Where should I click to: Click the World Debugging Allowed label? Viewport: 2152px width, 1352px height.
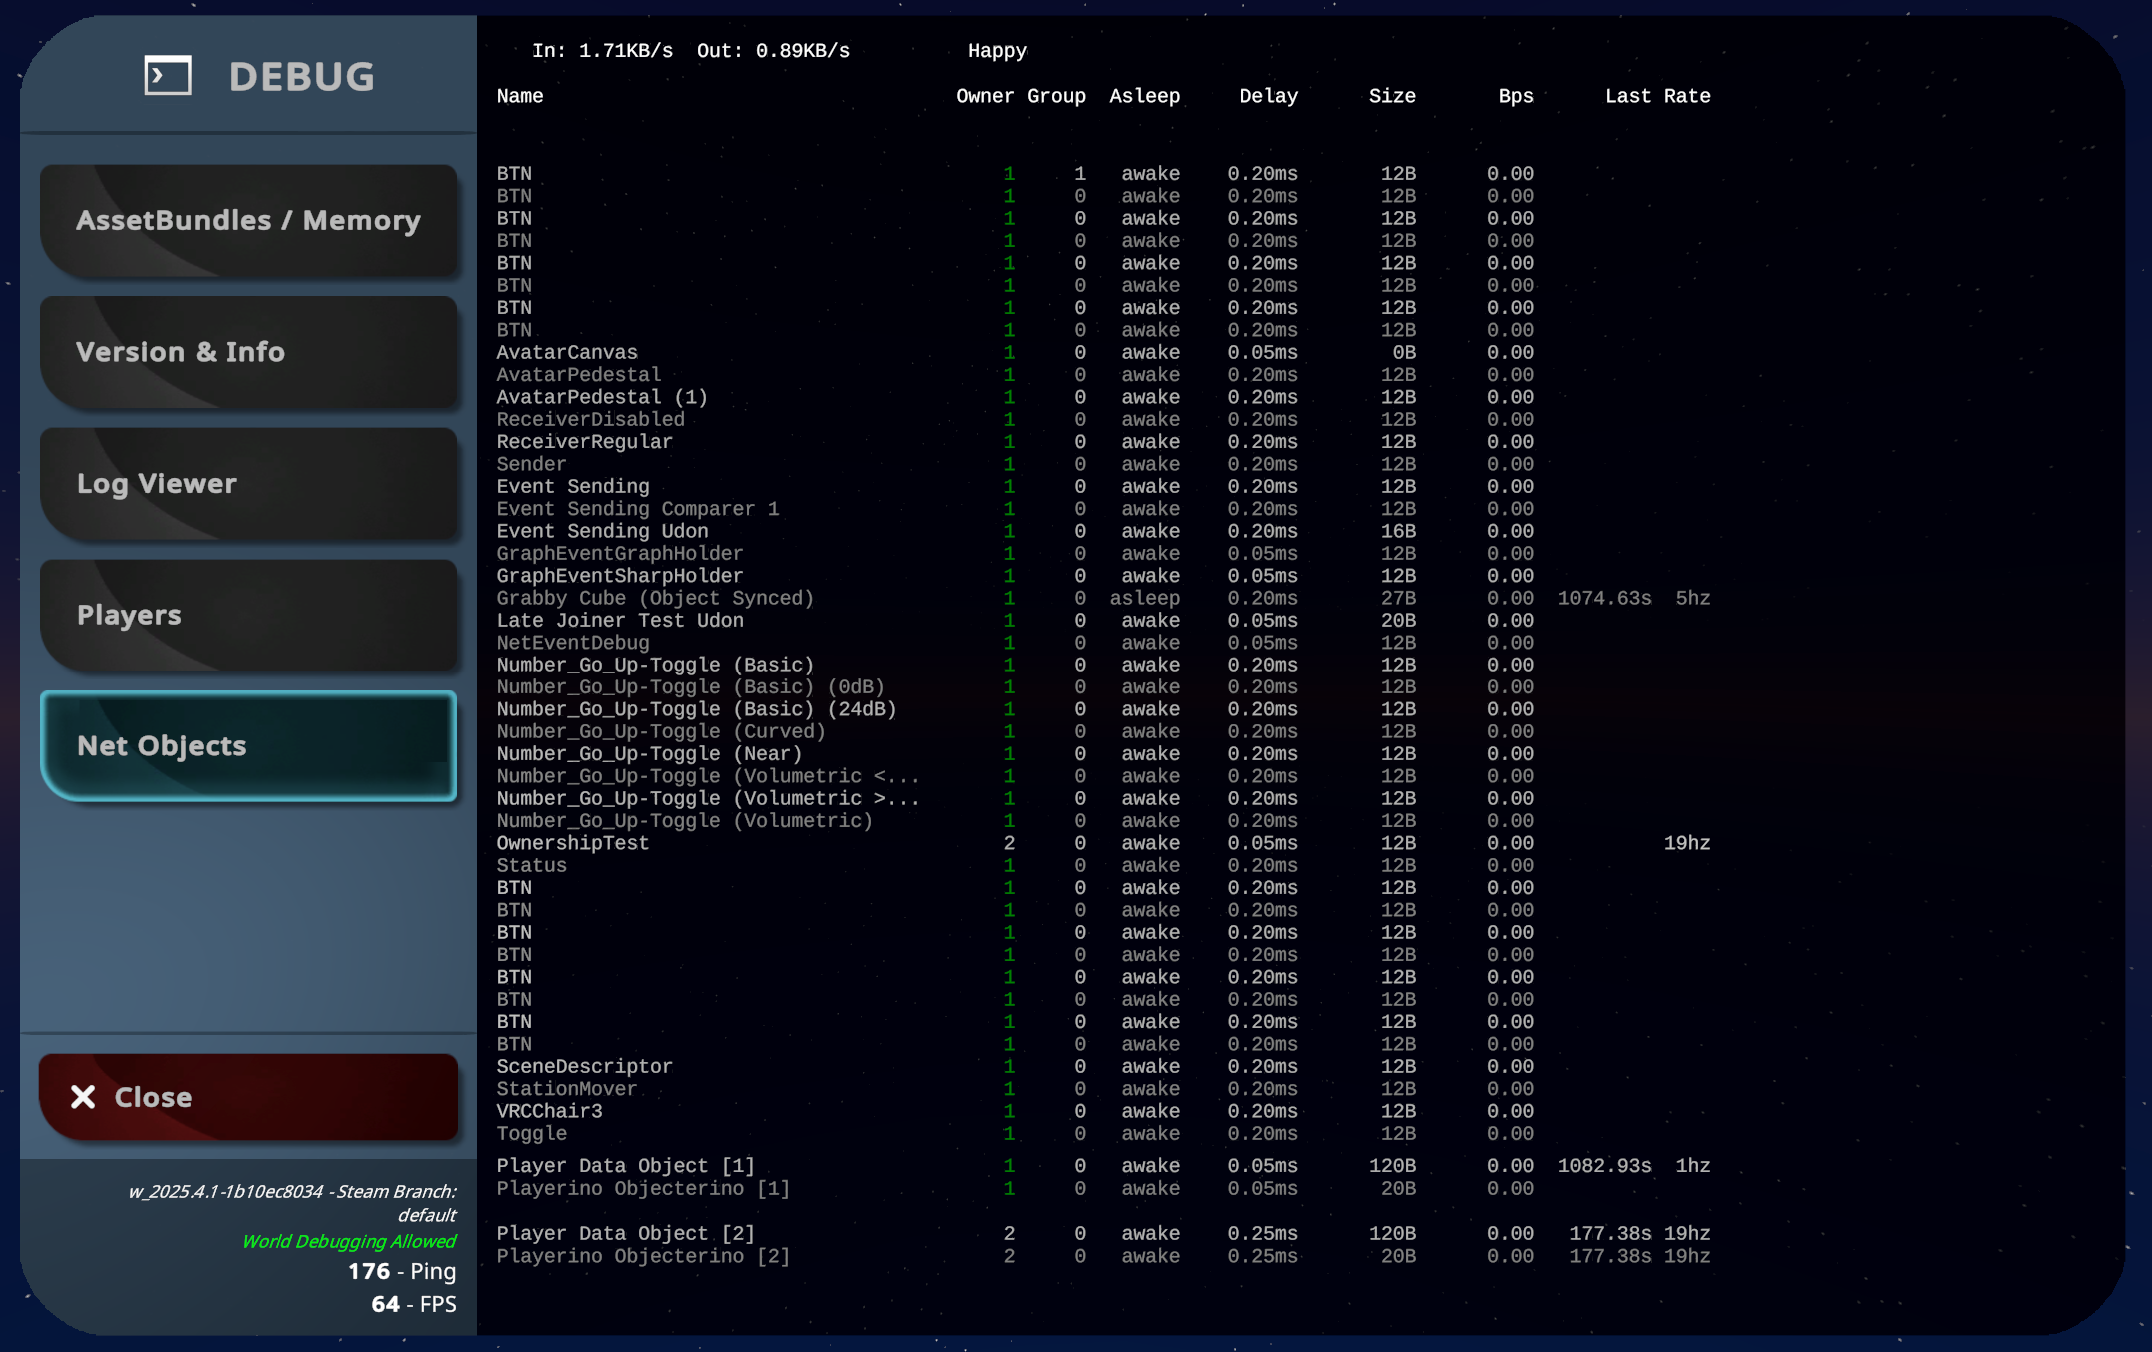point(349,1241)
